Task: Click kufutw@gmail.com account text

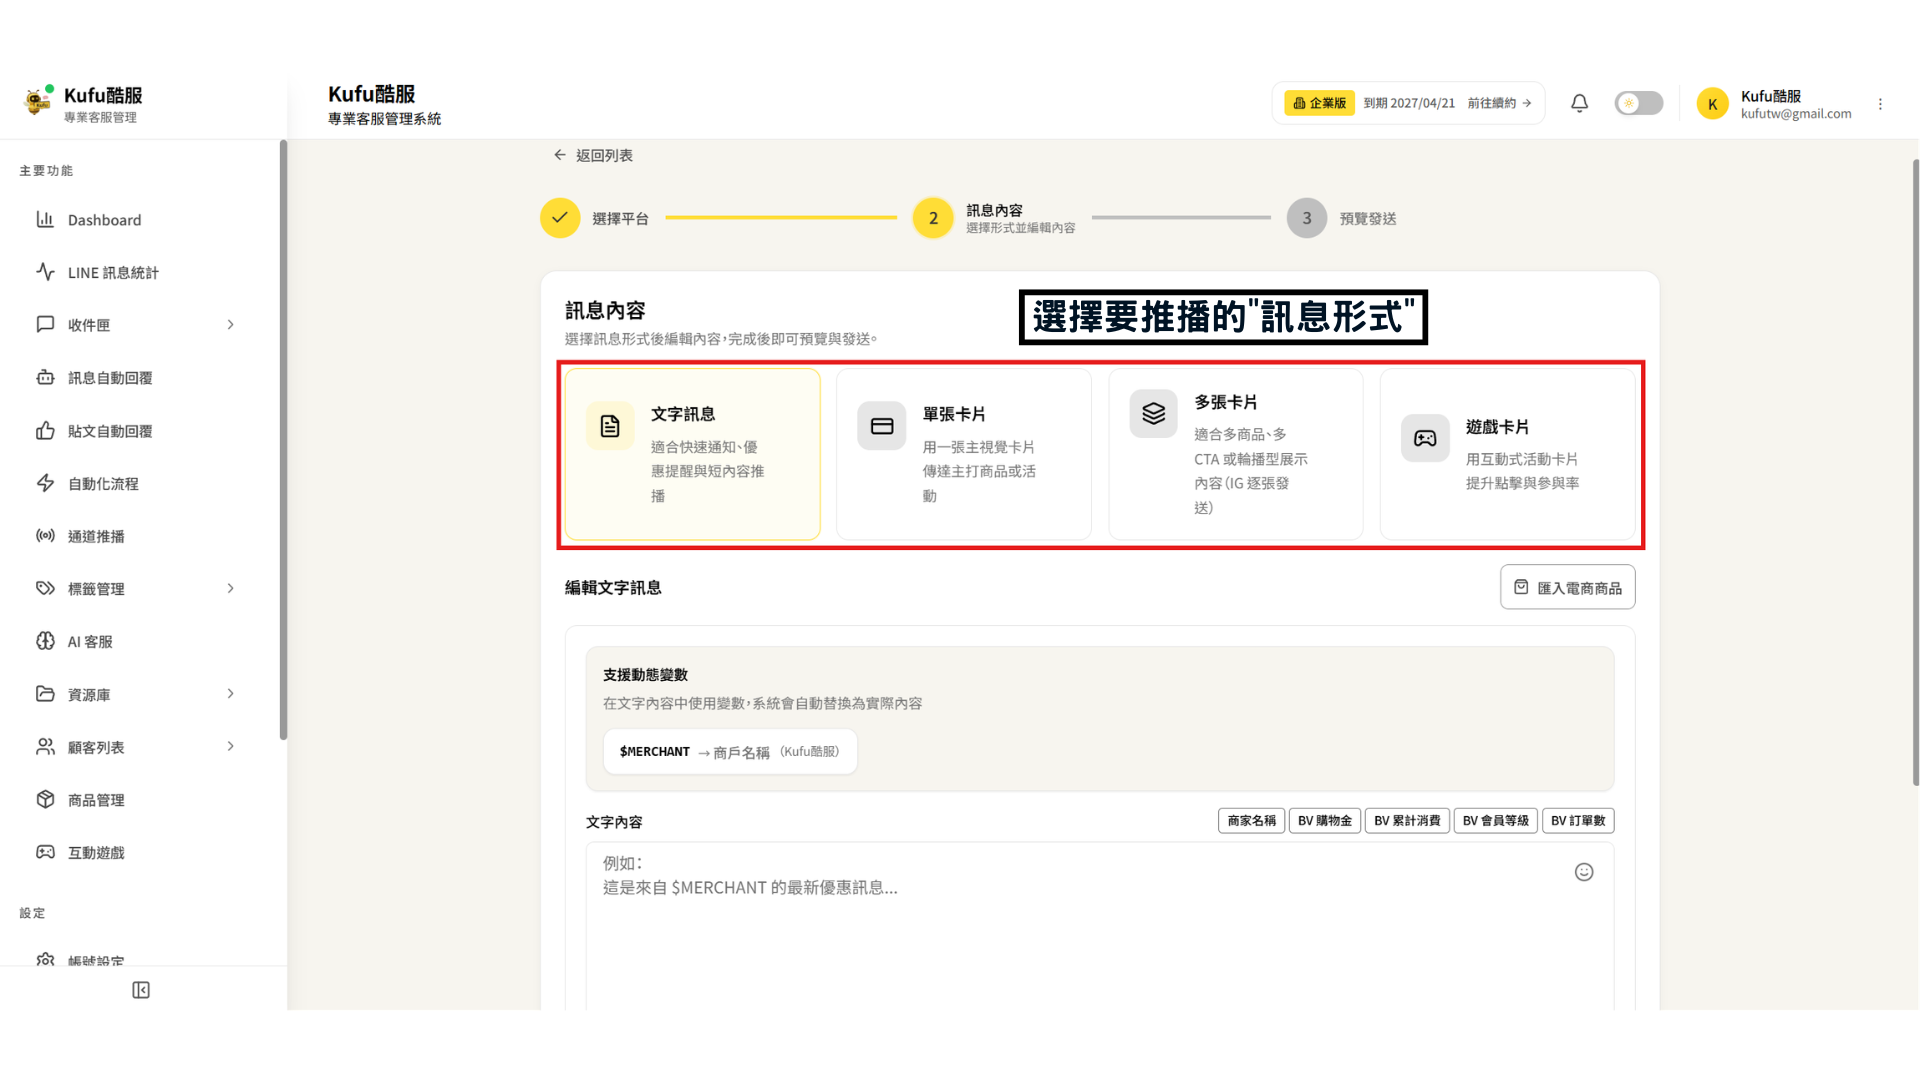Action: (x=1796, y=114)
